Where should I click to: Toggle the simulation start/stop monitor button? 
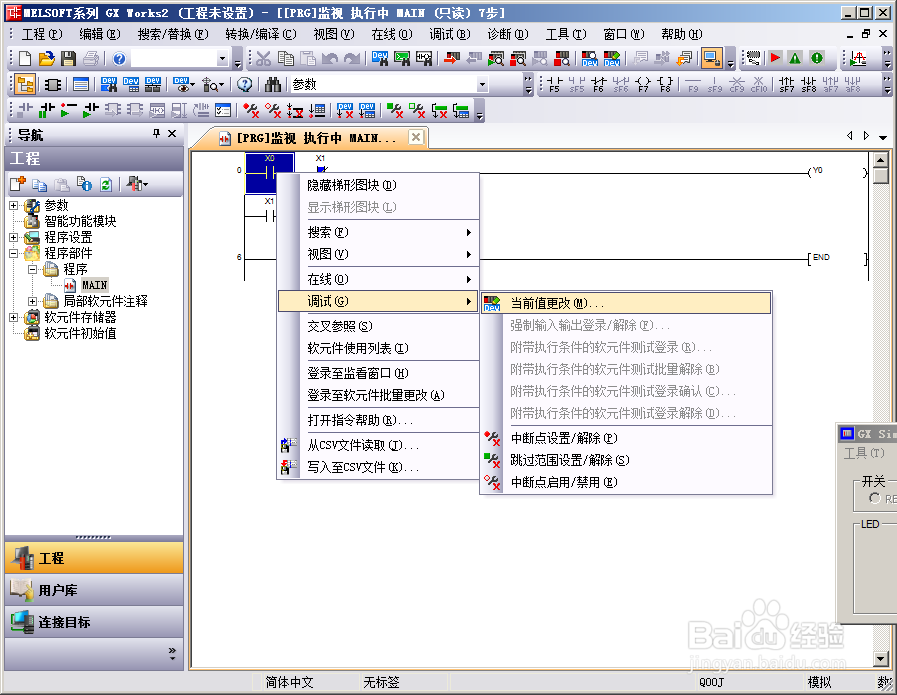coord(711,58)
